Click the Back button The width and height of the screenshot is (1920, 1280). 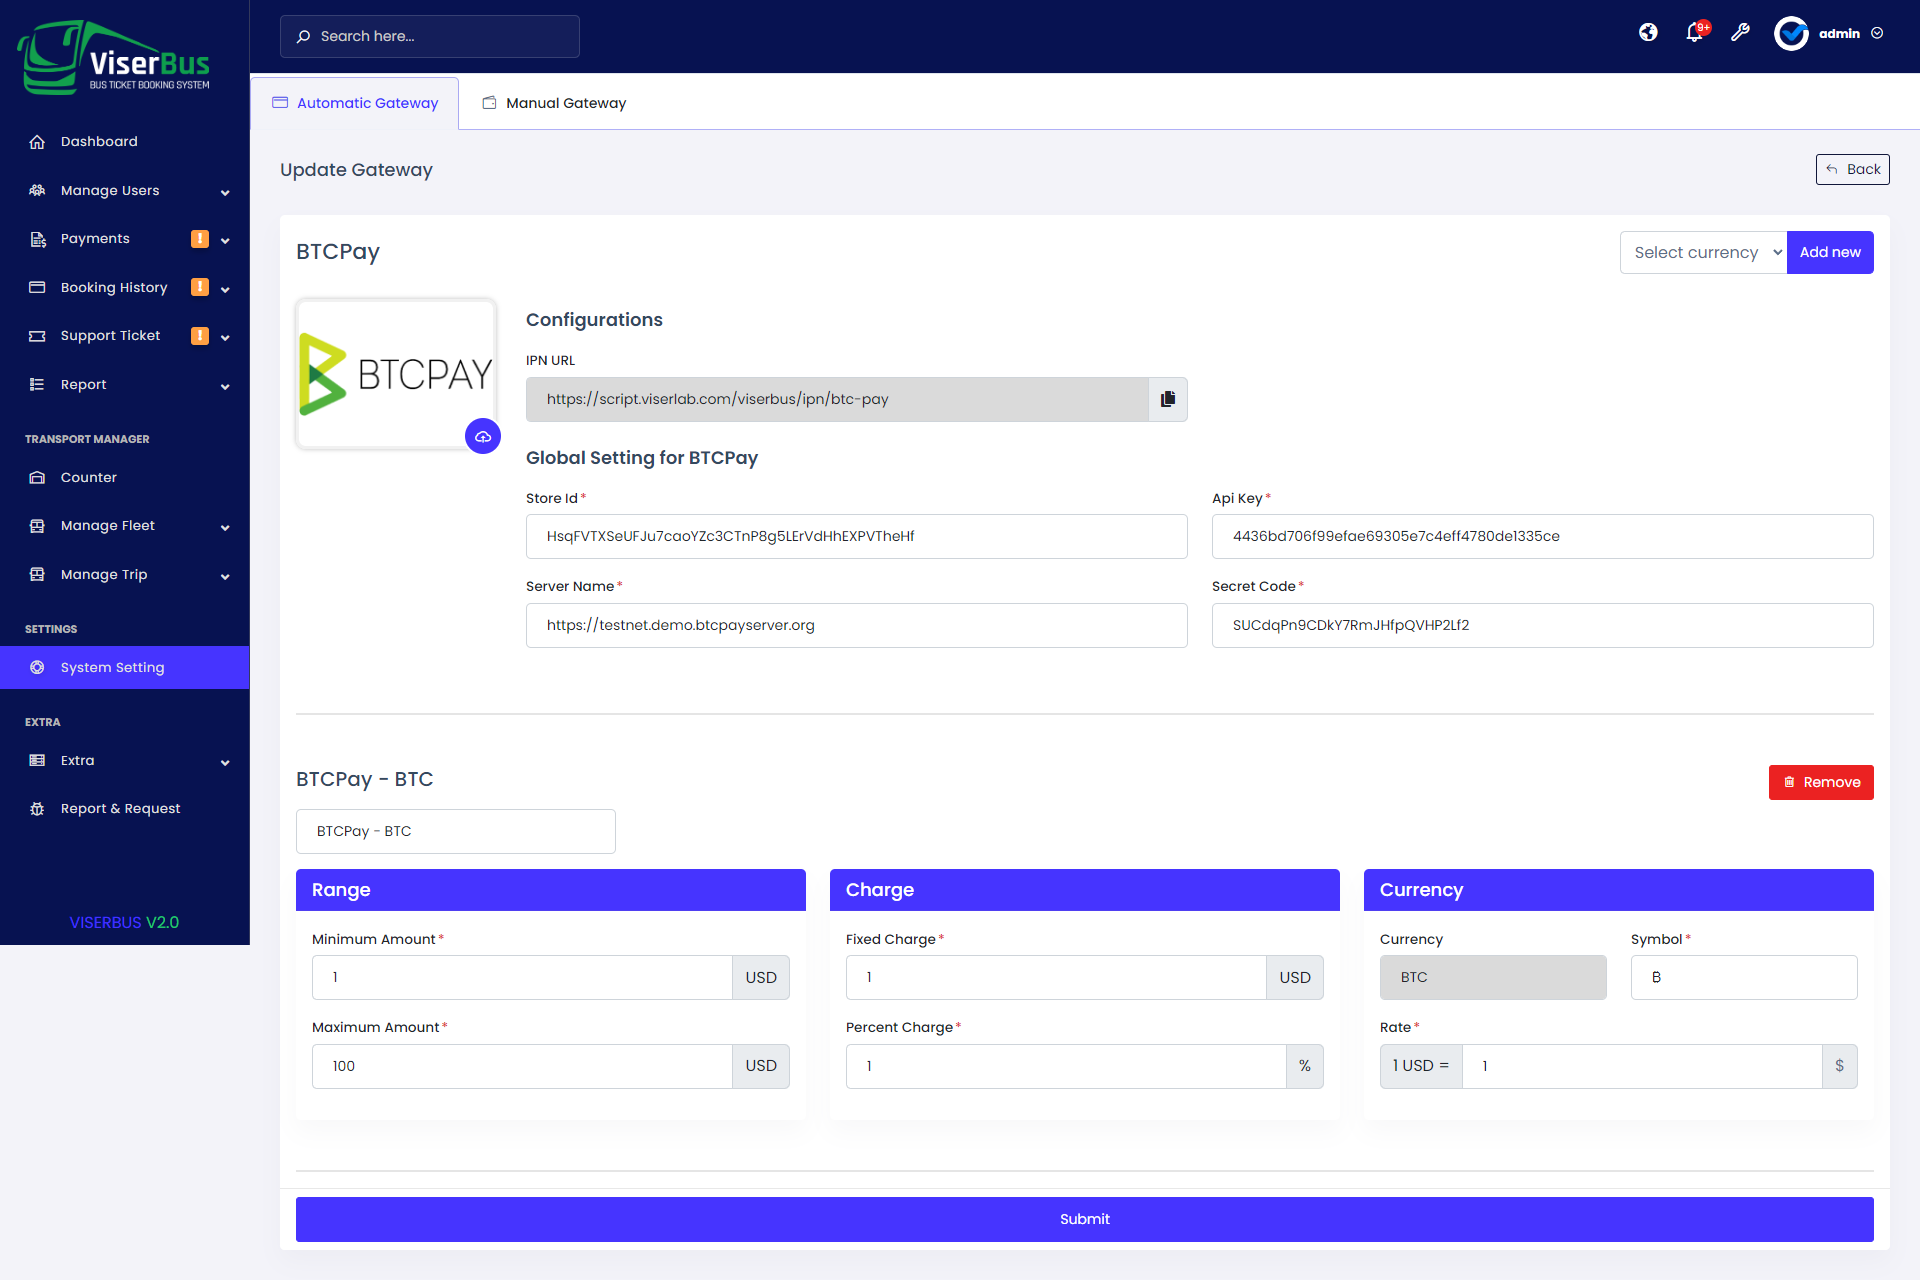(1852, 169)
